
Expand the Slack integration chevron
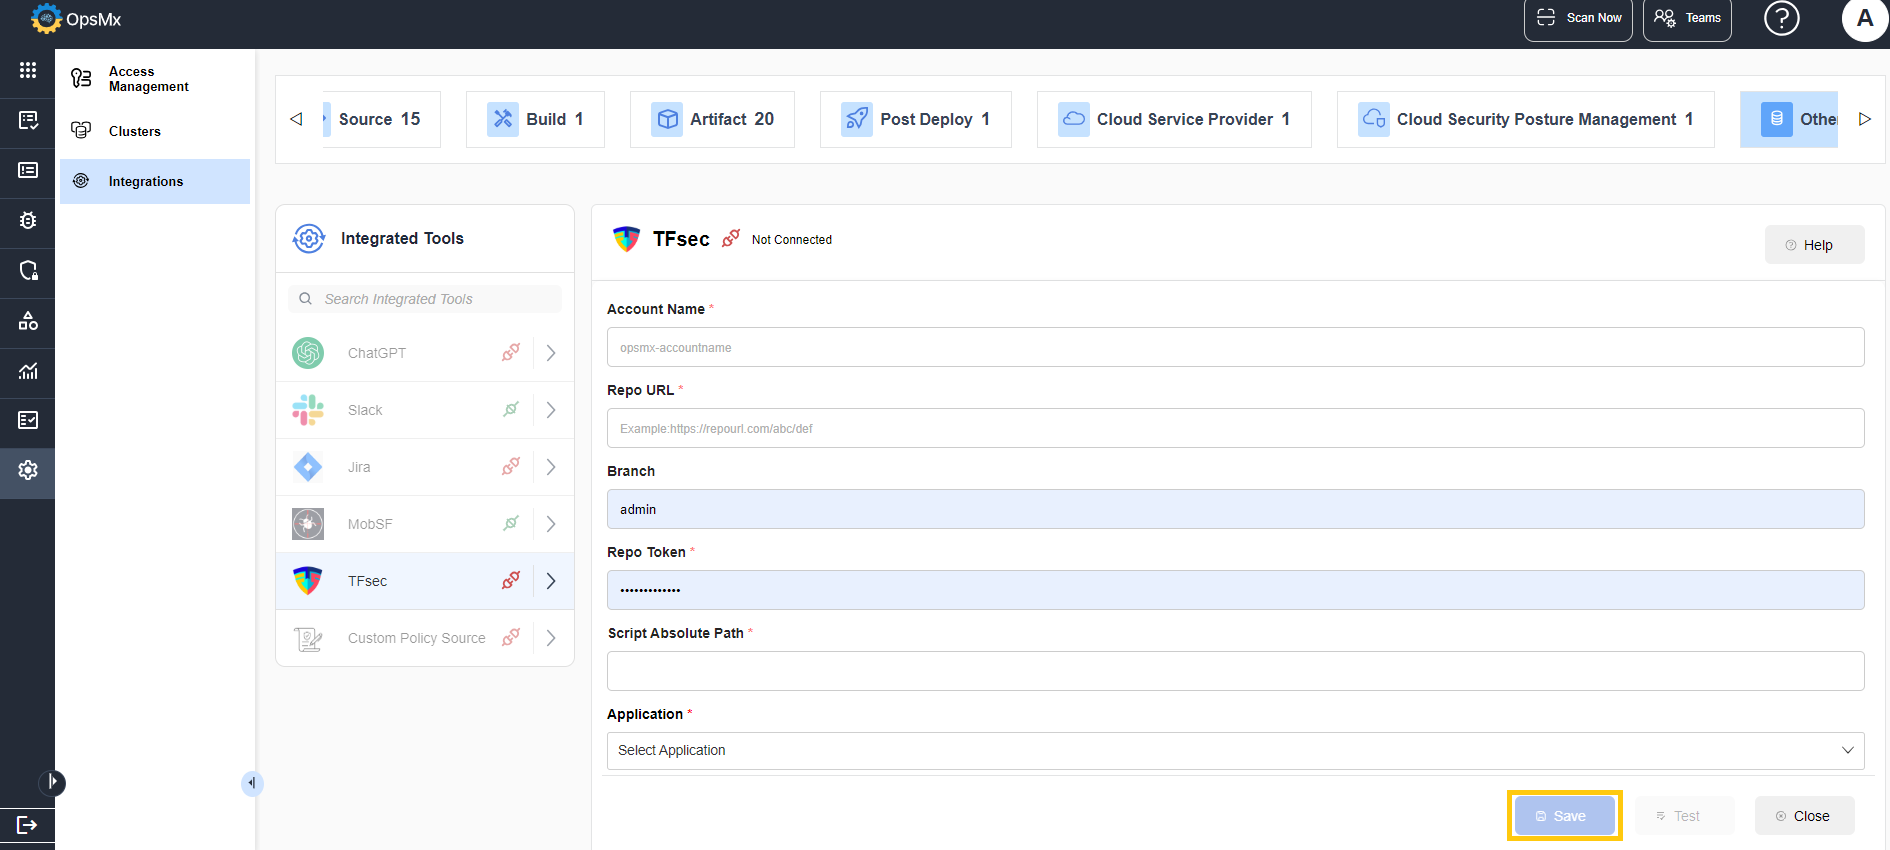pos(551,410)
